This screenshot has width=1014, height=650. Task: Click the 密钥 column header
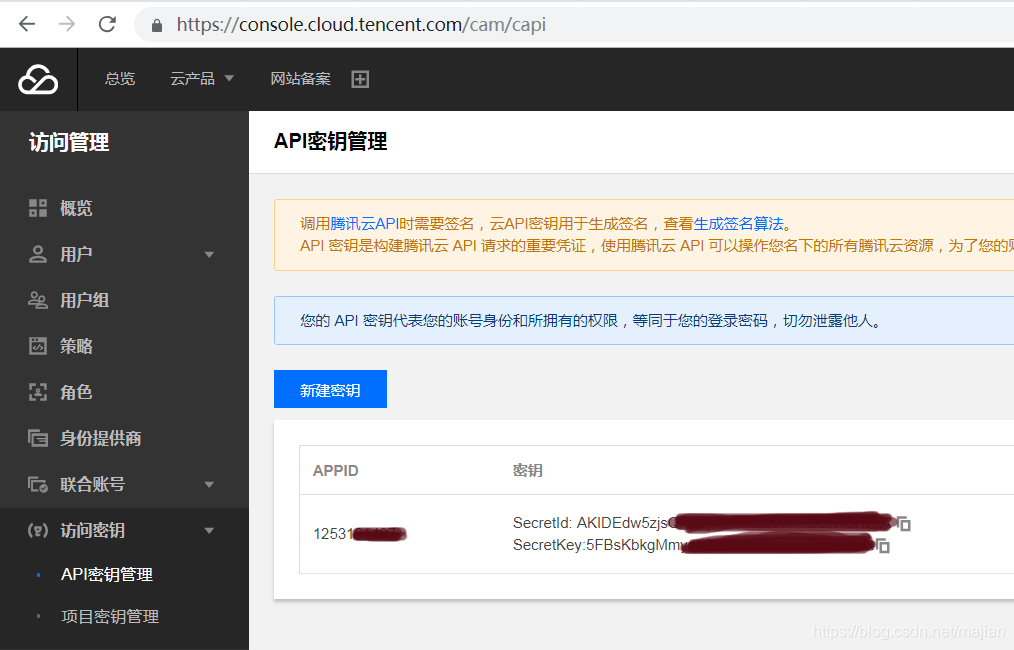(x=528, y=470)
